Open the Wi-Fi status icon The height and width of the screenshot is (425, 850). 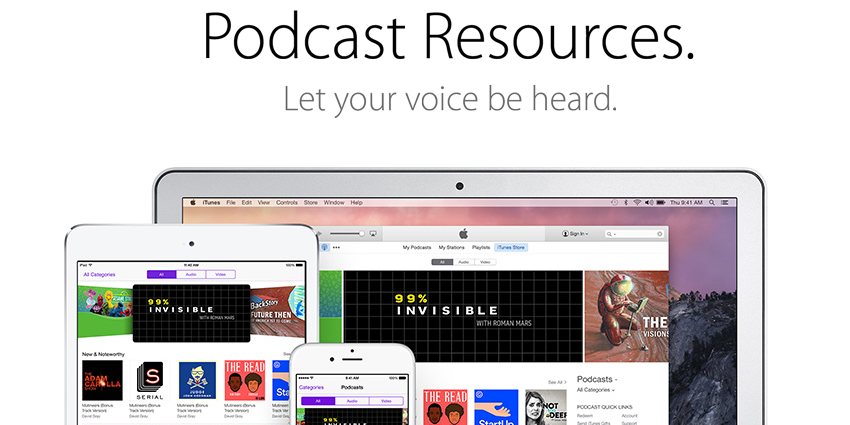tap(637, 203)
